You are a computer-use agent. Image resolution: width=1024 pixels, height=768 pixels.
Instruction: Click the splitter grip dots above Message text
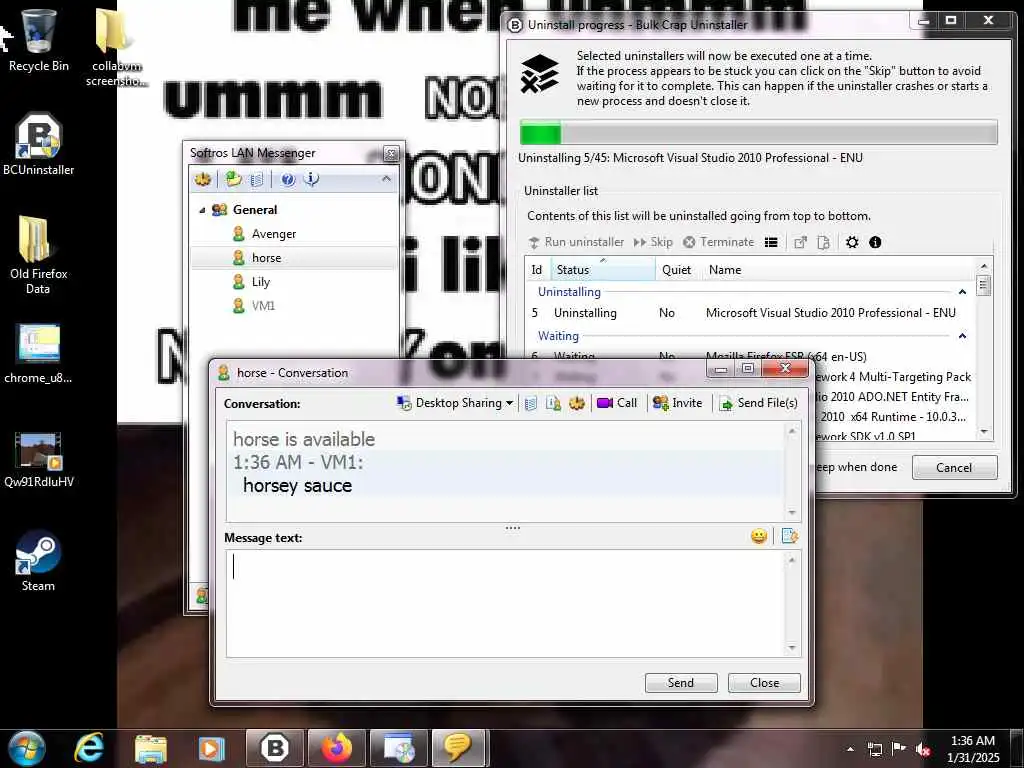513,528
